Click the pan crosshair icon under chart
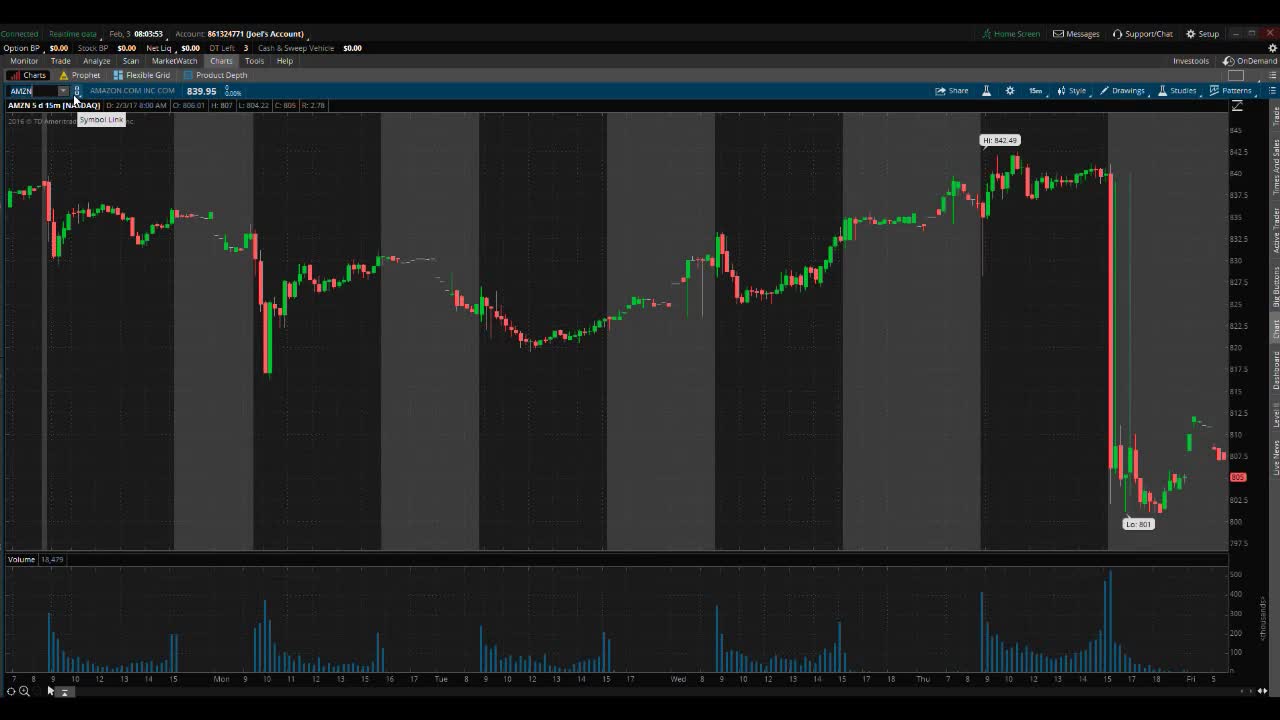Viewport: 1280px width, 720px height. [11, 691]
